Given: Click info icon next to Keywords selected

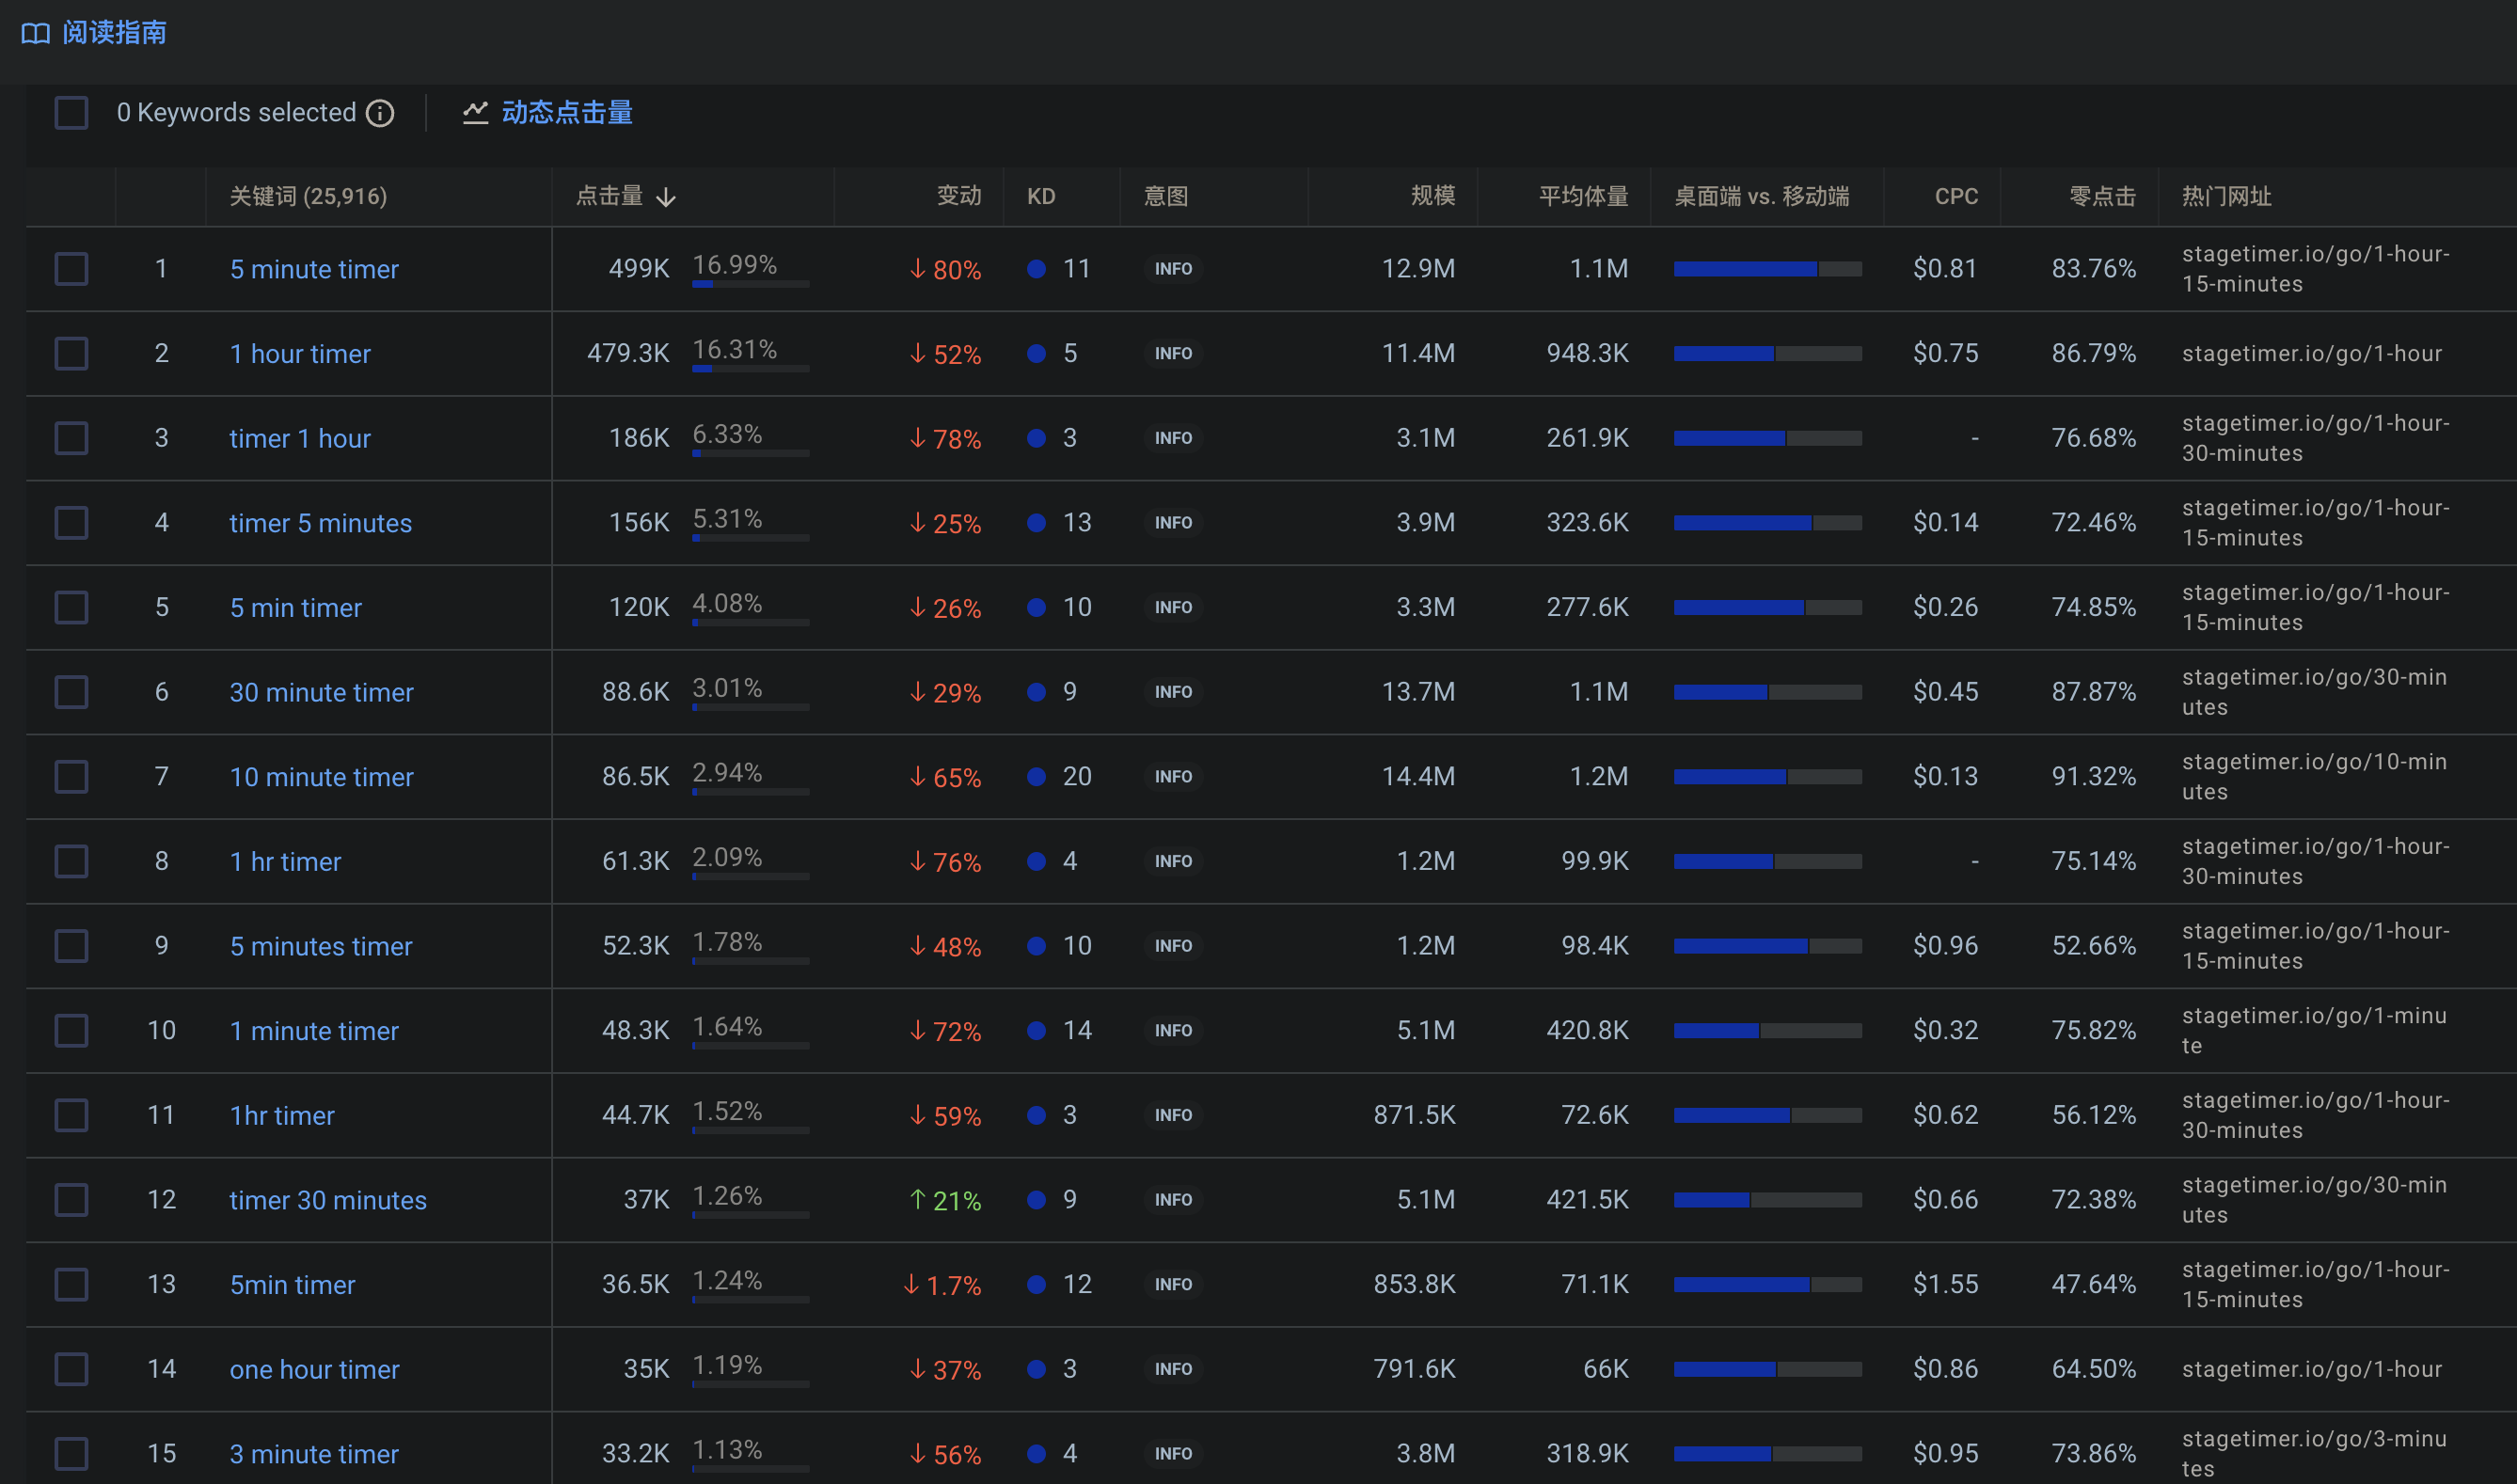Looking at the screenshot, I should 380,113.
